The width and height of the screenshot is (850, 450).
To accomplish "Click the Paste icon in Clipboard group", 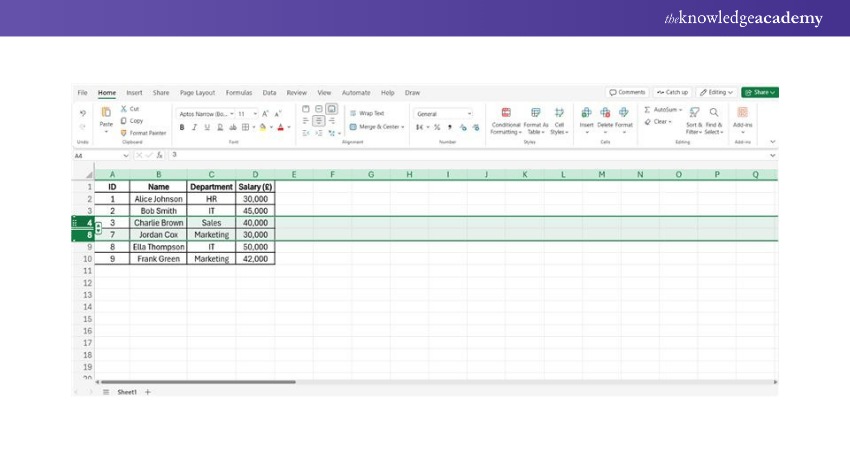I will pyautogui.click(x=106, y=114).
